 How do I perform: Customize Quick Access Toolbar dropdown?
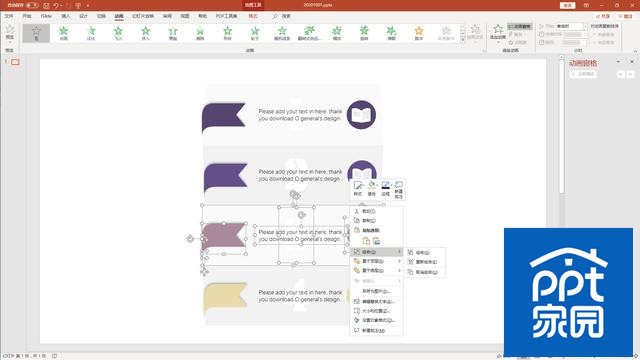coord(88,6)
